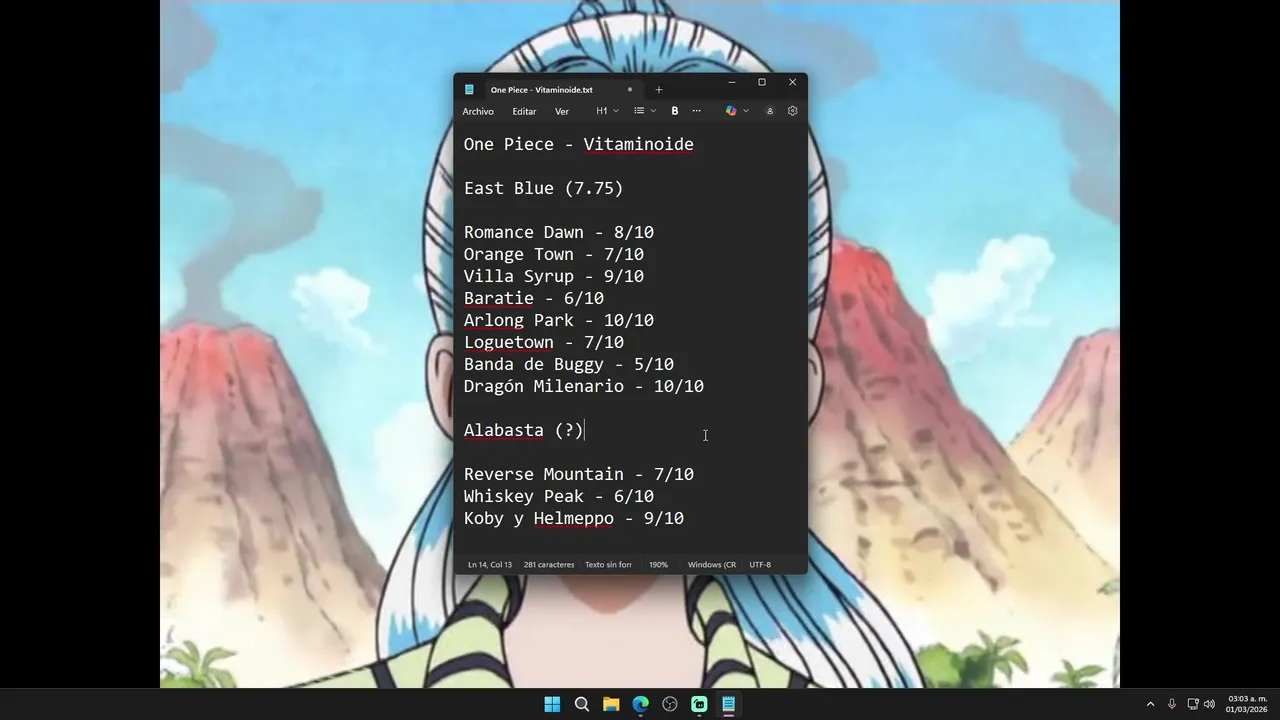Open more formatting options (three dots)

(697, 111)
